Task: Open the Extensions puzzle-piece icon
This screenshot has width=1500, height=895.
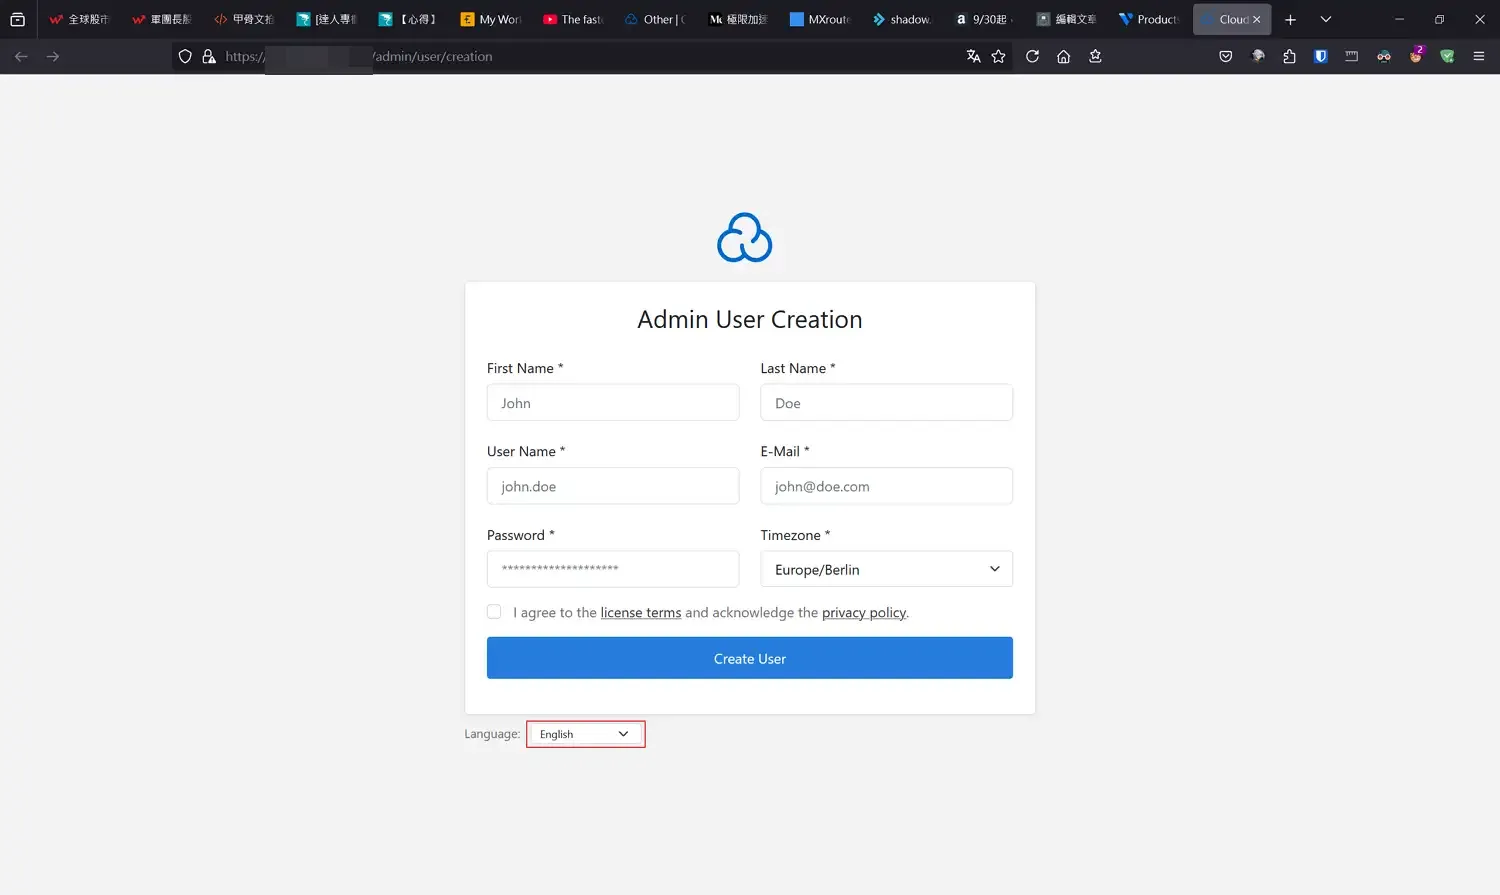Action: (1289, 57)
